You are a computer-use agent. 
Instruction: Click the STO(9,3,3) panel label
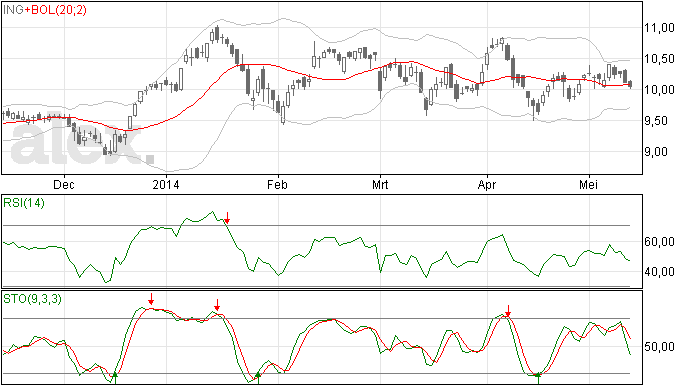(33, 299)
